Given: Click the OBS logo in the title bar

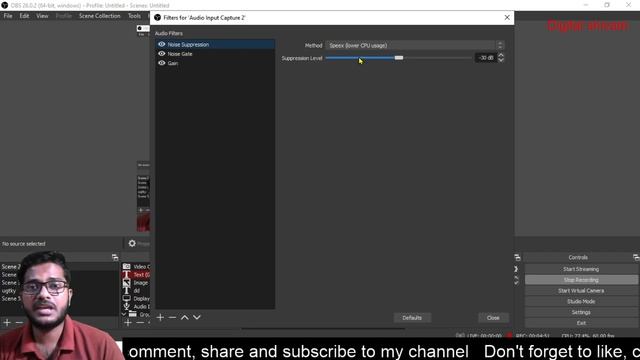Looking at the screenshot, I should [x=4, y=5].
